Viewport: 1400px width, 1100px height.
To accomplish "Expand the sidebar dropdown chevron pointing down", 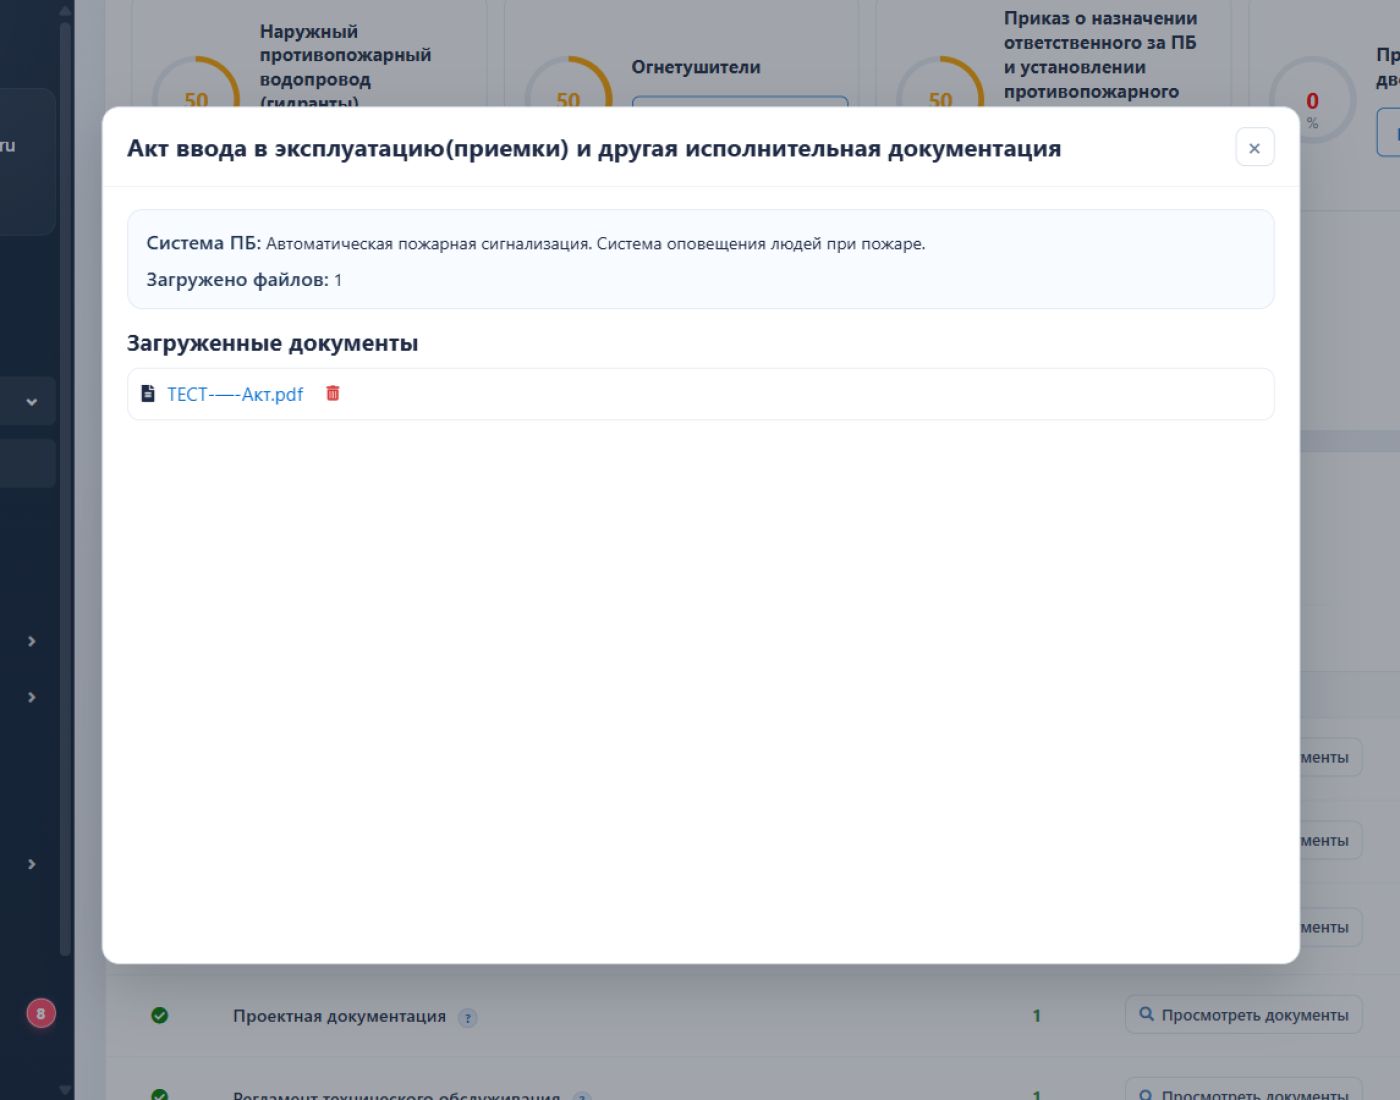I will pos(32,402).
